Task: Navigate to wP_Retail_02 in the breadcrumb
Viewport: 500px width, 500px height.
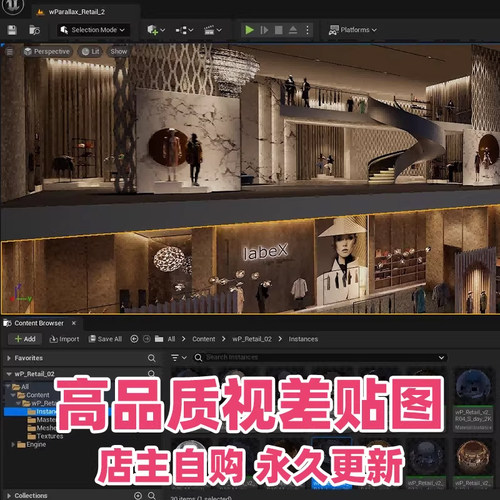Action: (x=252, y=339)
